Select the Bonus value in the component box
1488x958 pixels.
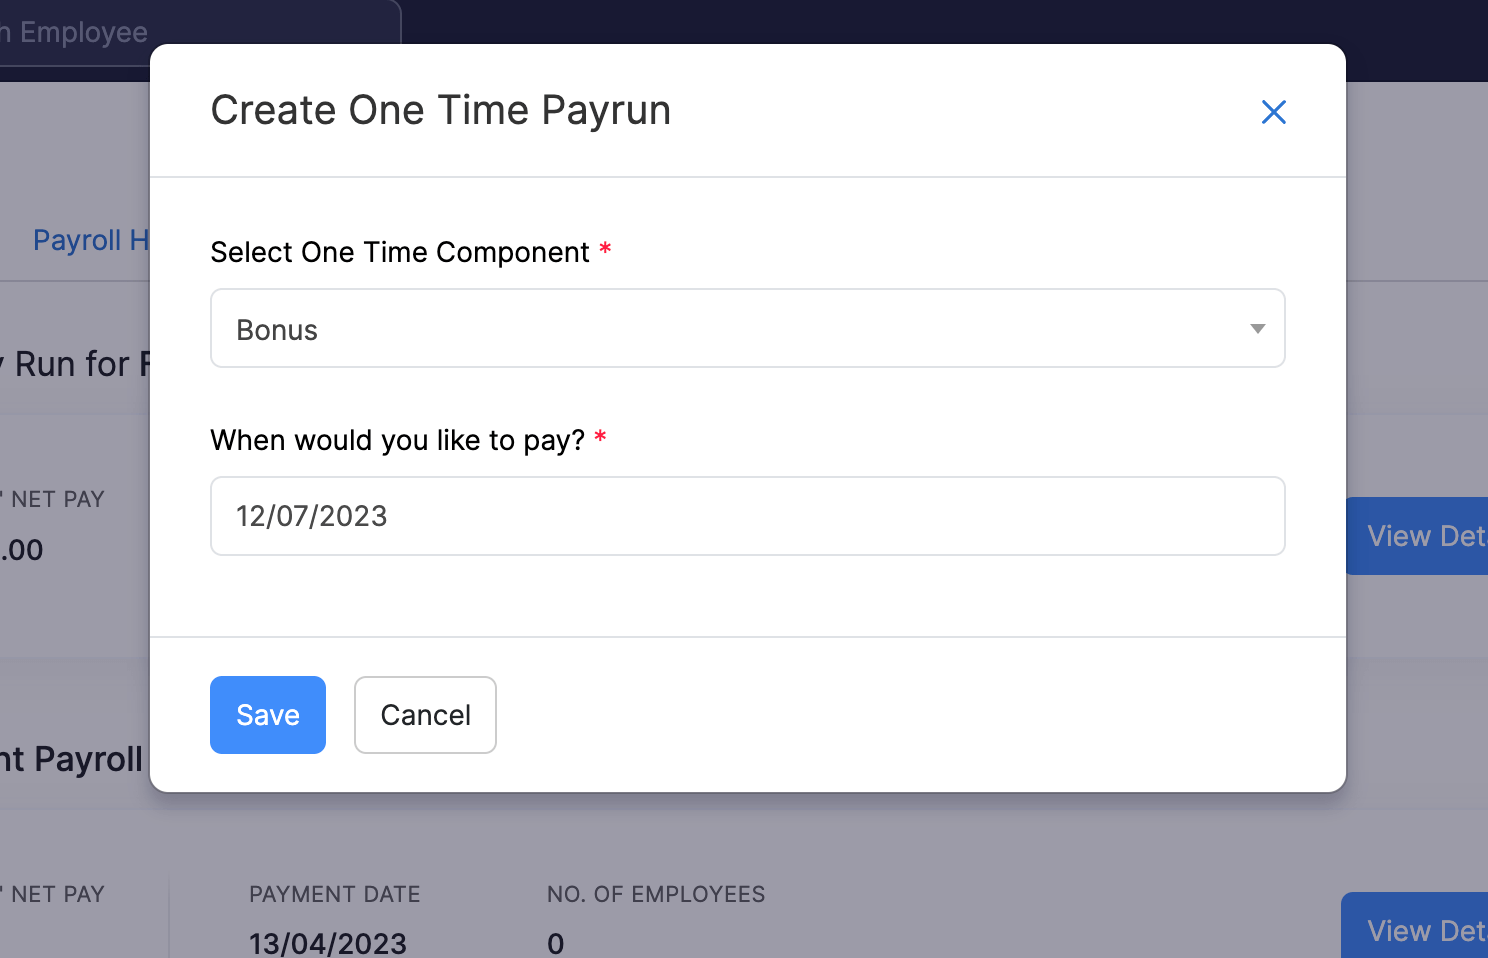(x=277, y=328)
